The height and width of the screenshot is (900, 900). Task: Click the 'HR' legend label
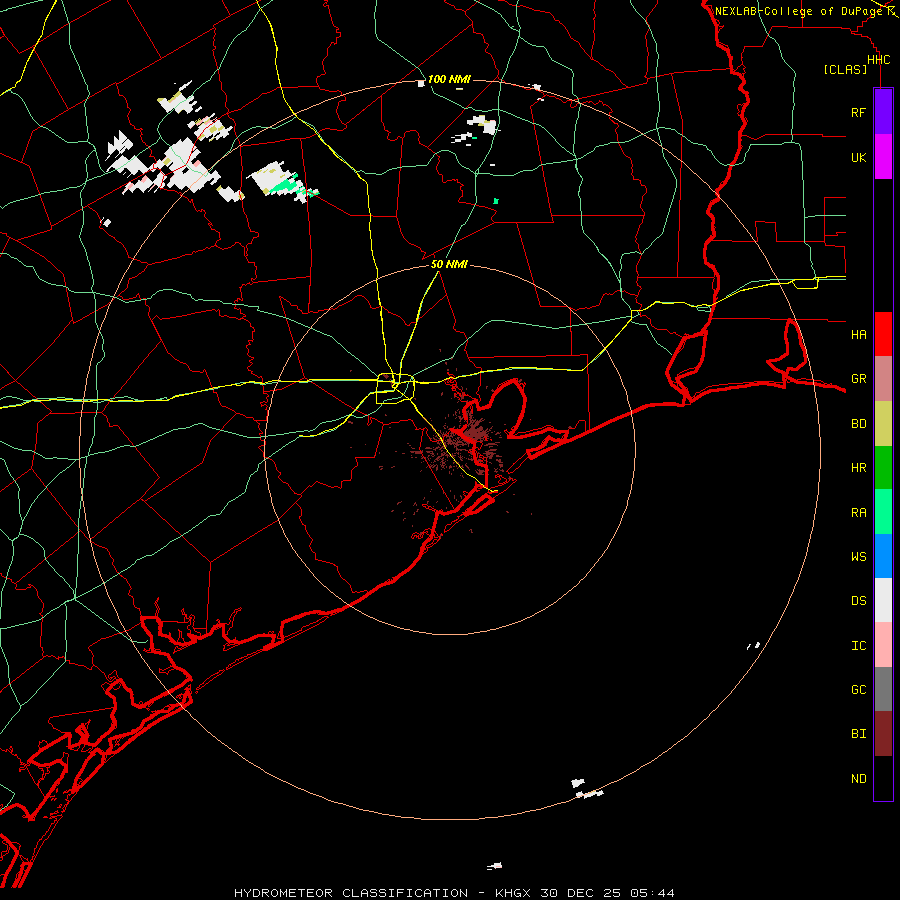(858, 468)
